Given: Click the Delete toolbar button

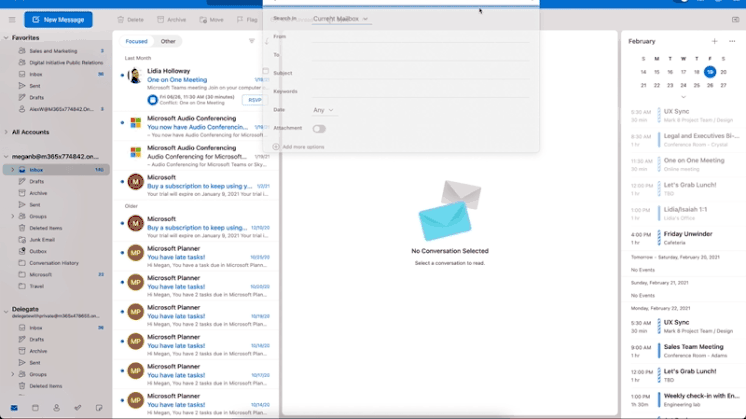Looking at the screenshot, I should [x=130, y=19].
